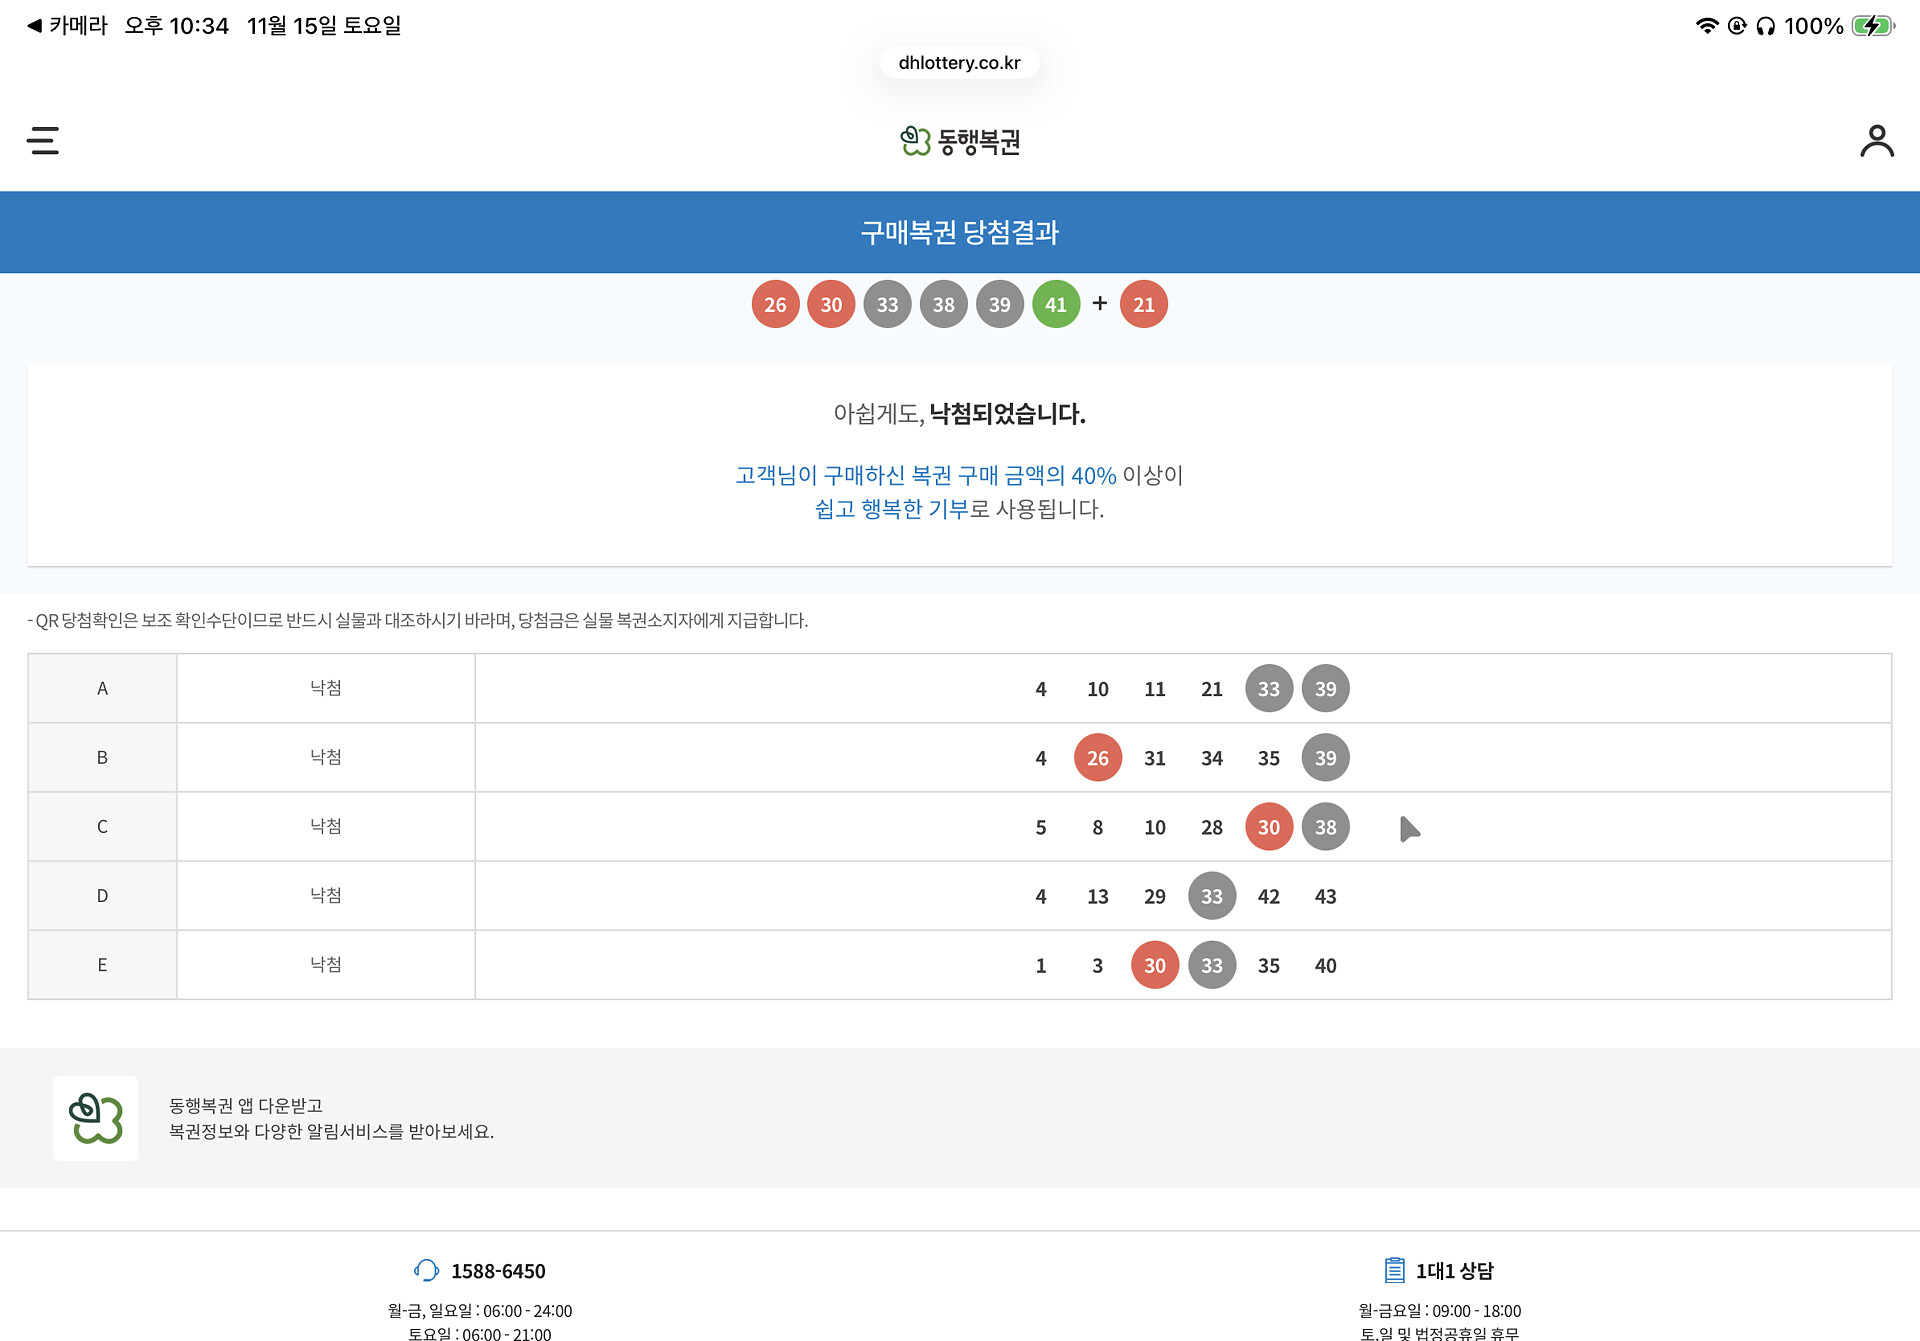The image size is (1920, 1341).
Task: Open the hamburger menu icon
Action: [x=43, y=141]
